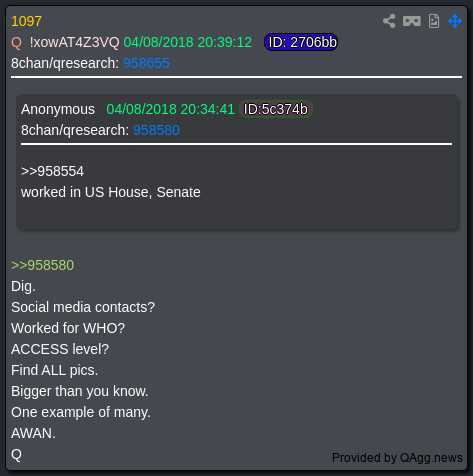Click timestamp 04/08/2018 20:39:12
Screen dimensions: 473x476
(x=188, y=42)
